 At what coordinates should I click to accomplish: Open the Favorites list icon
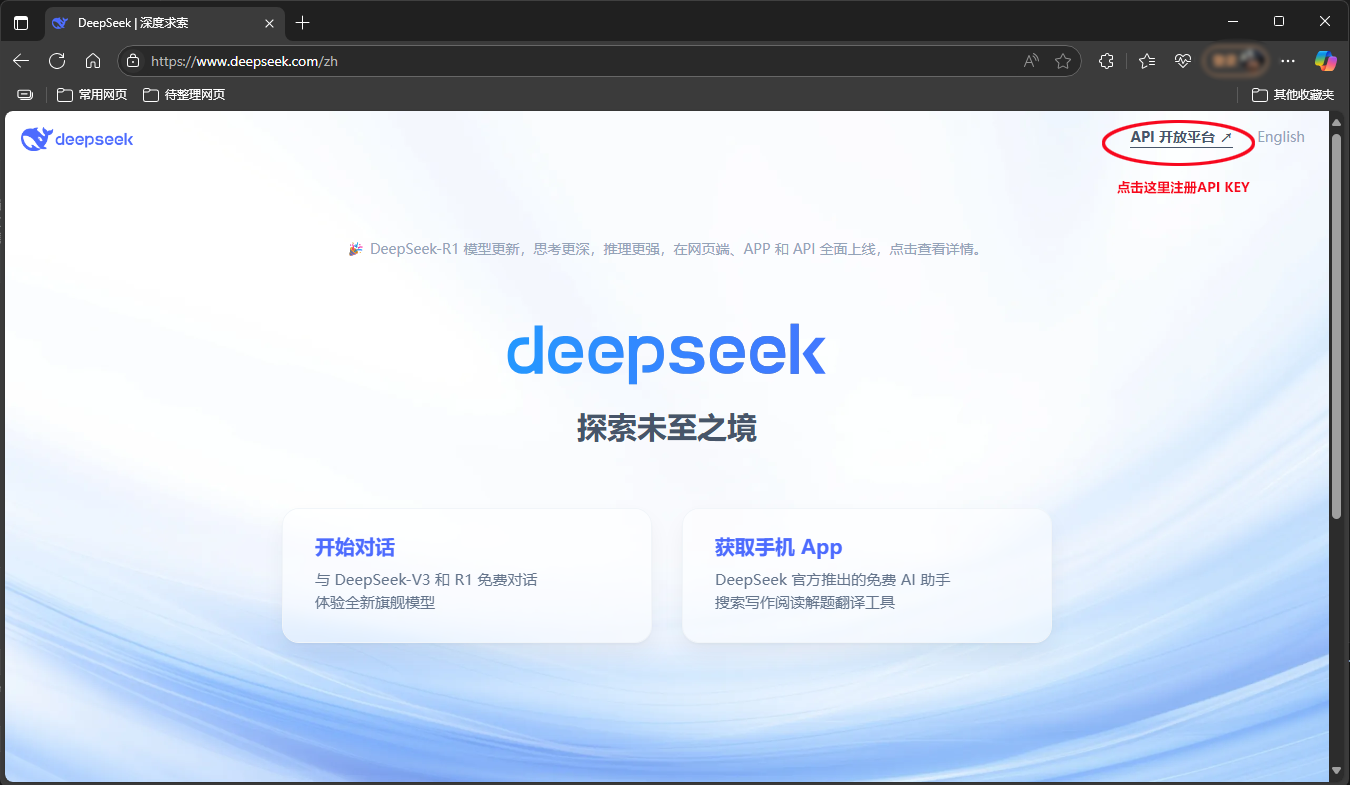(x=1147, y=61)
